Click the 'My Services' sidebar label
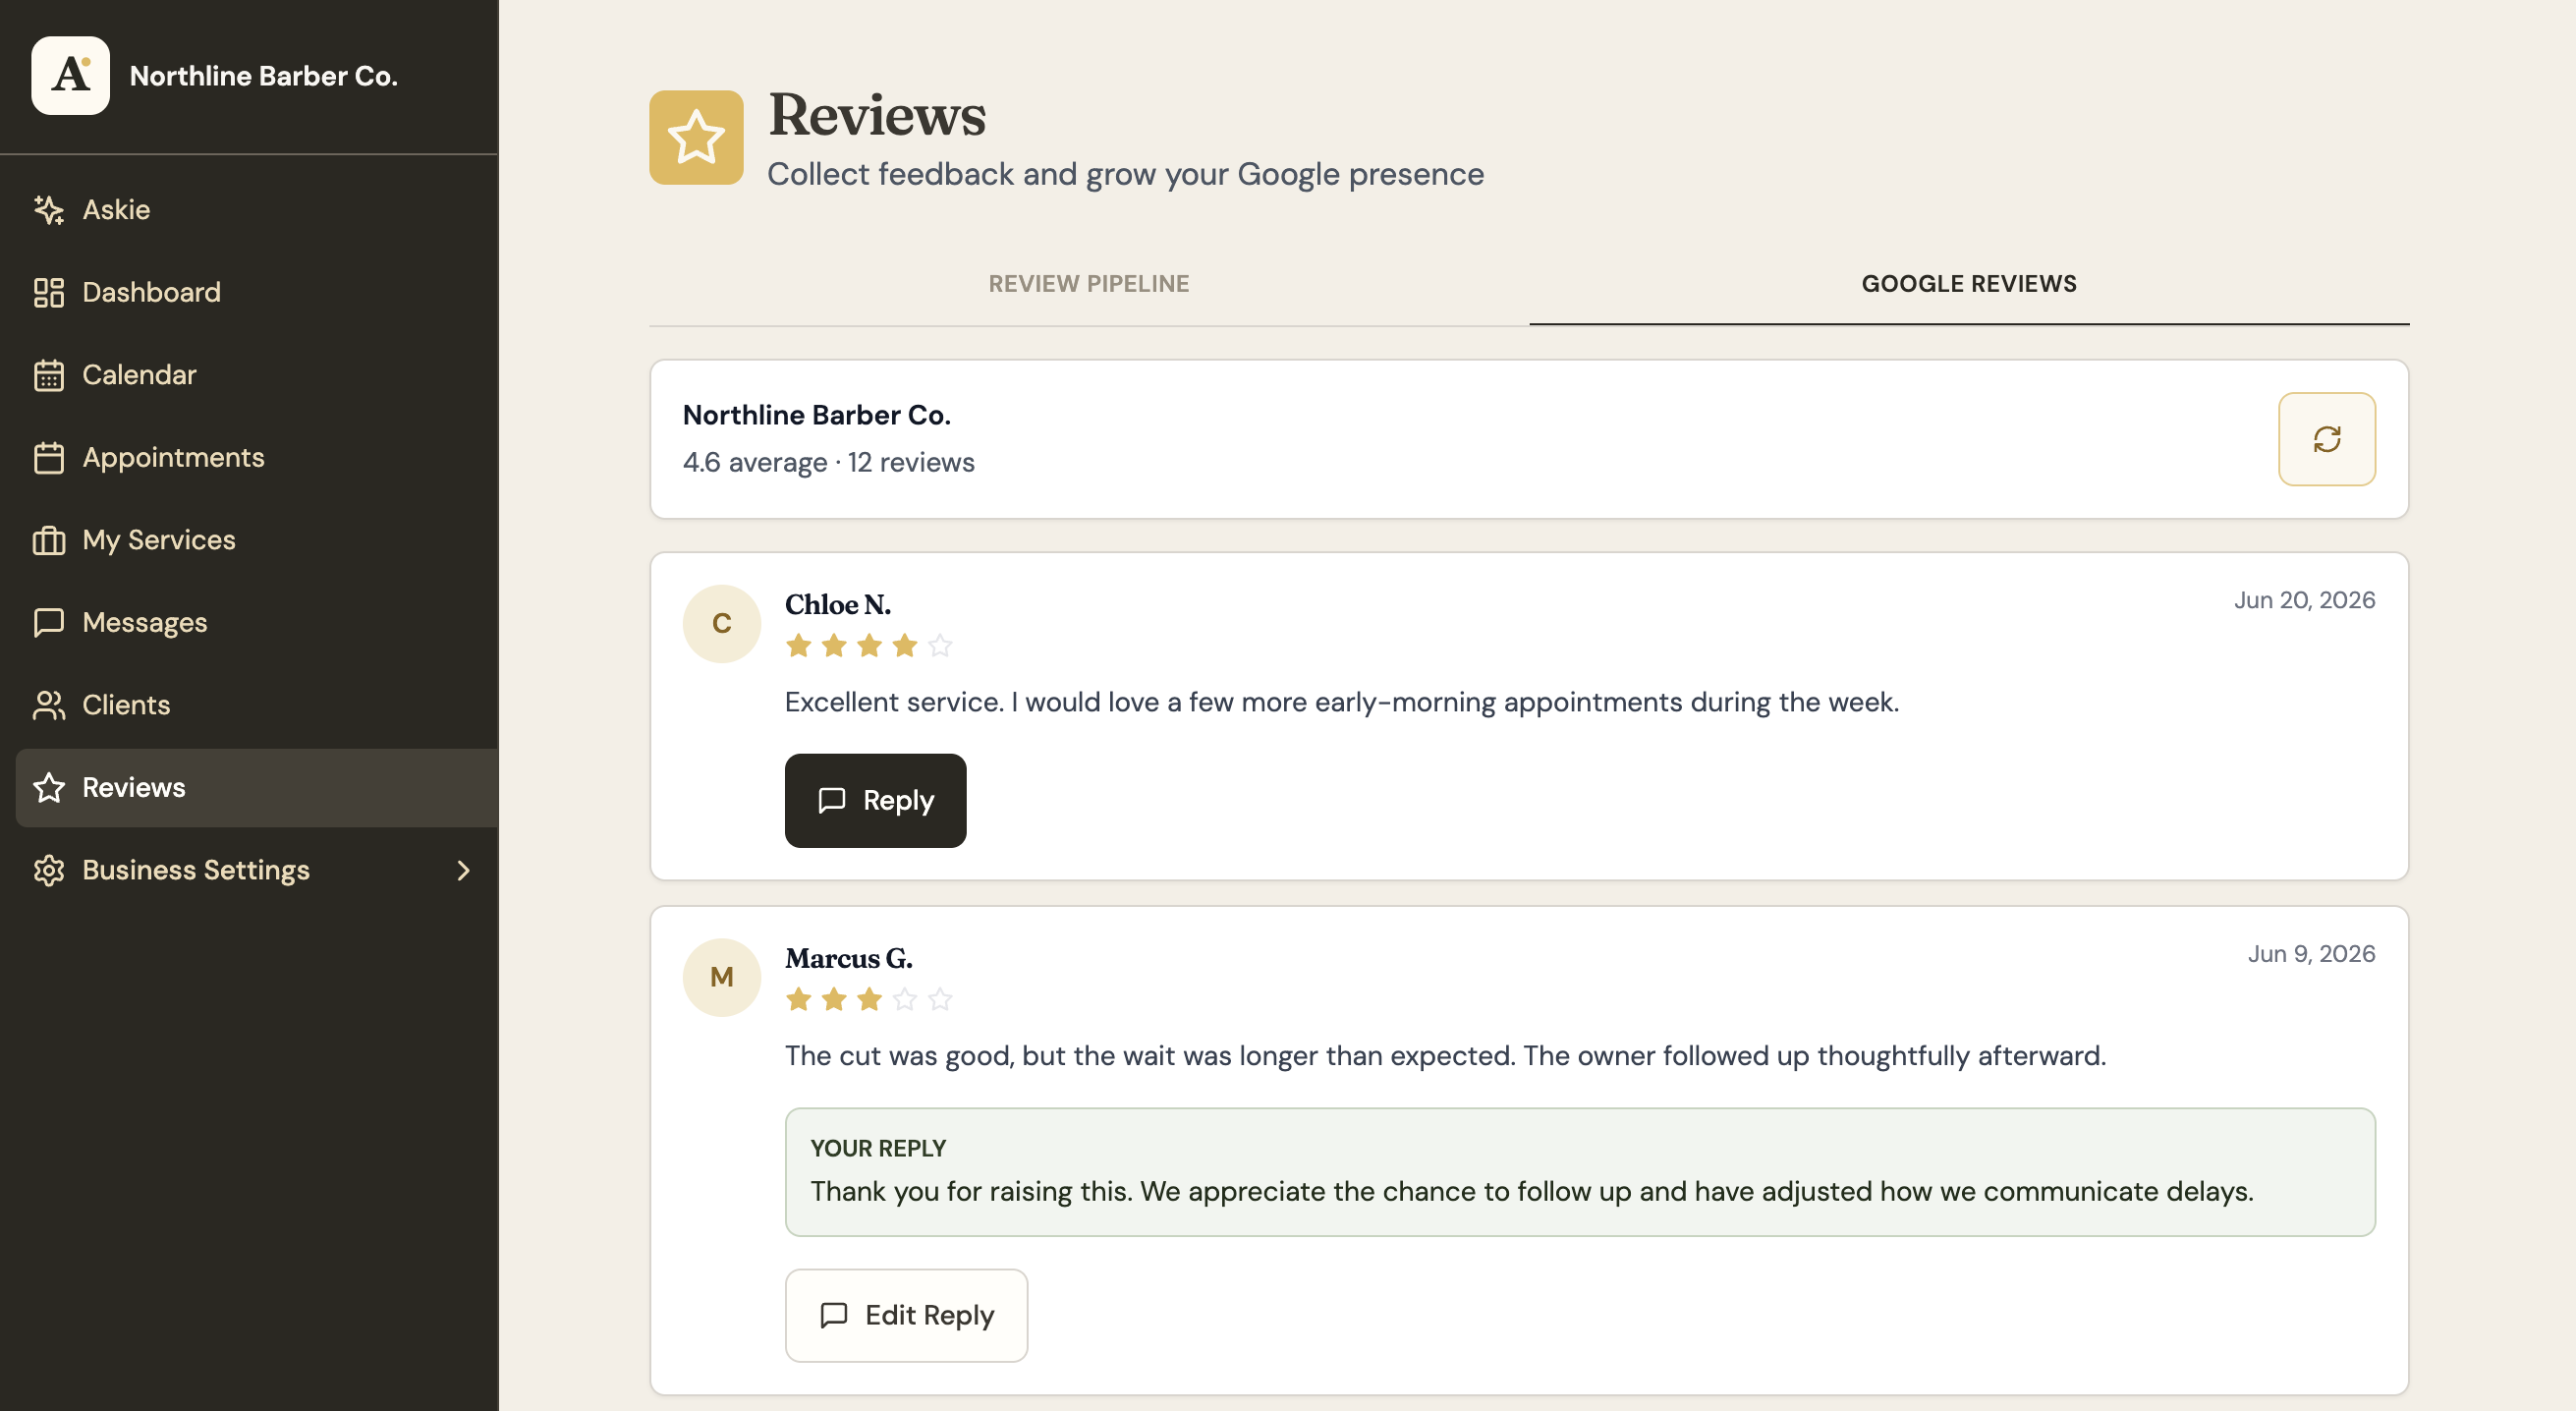Screen dimensions: 2576x1411 coord(159,540)
